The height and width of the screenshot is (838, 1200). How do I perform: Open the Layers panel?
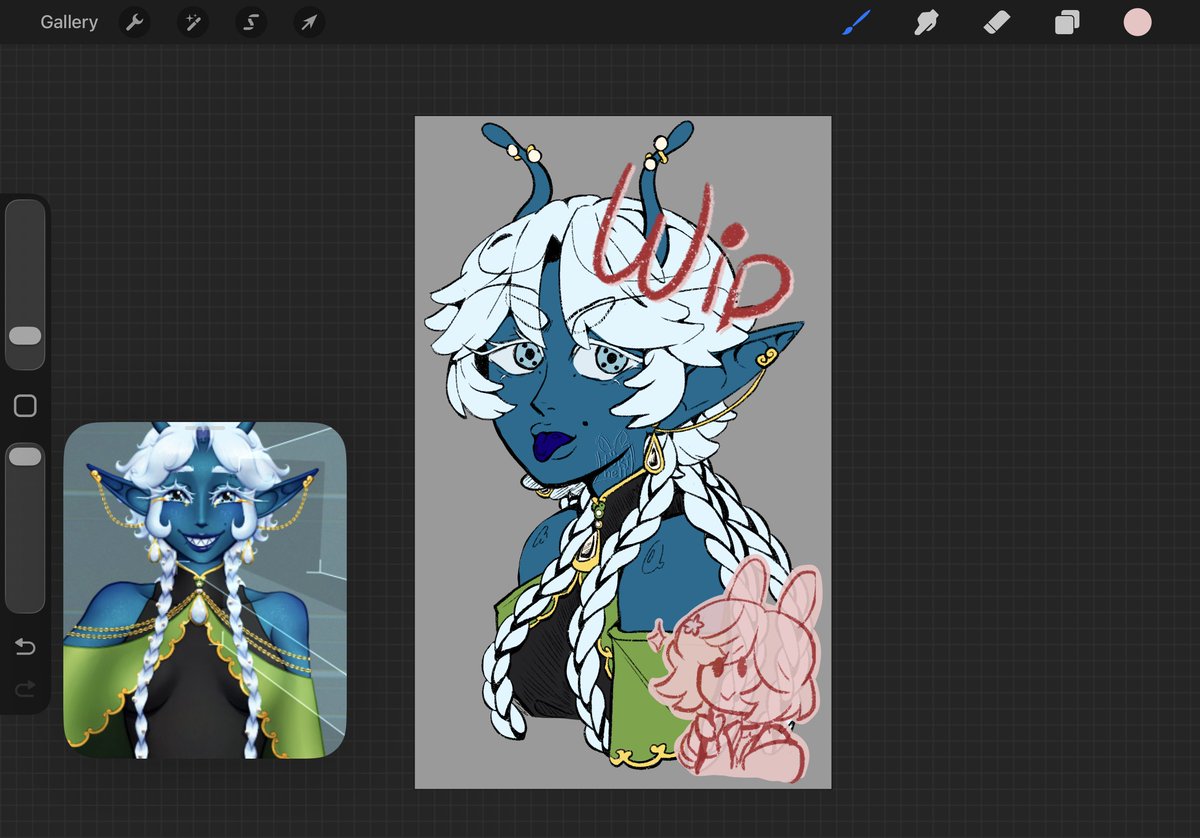click(x=1067, y=22)
